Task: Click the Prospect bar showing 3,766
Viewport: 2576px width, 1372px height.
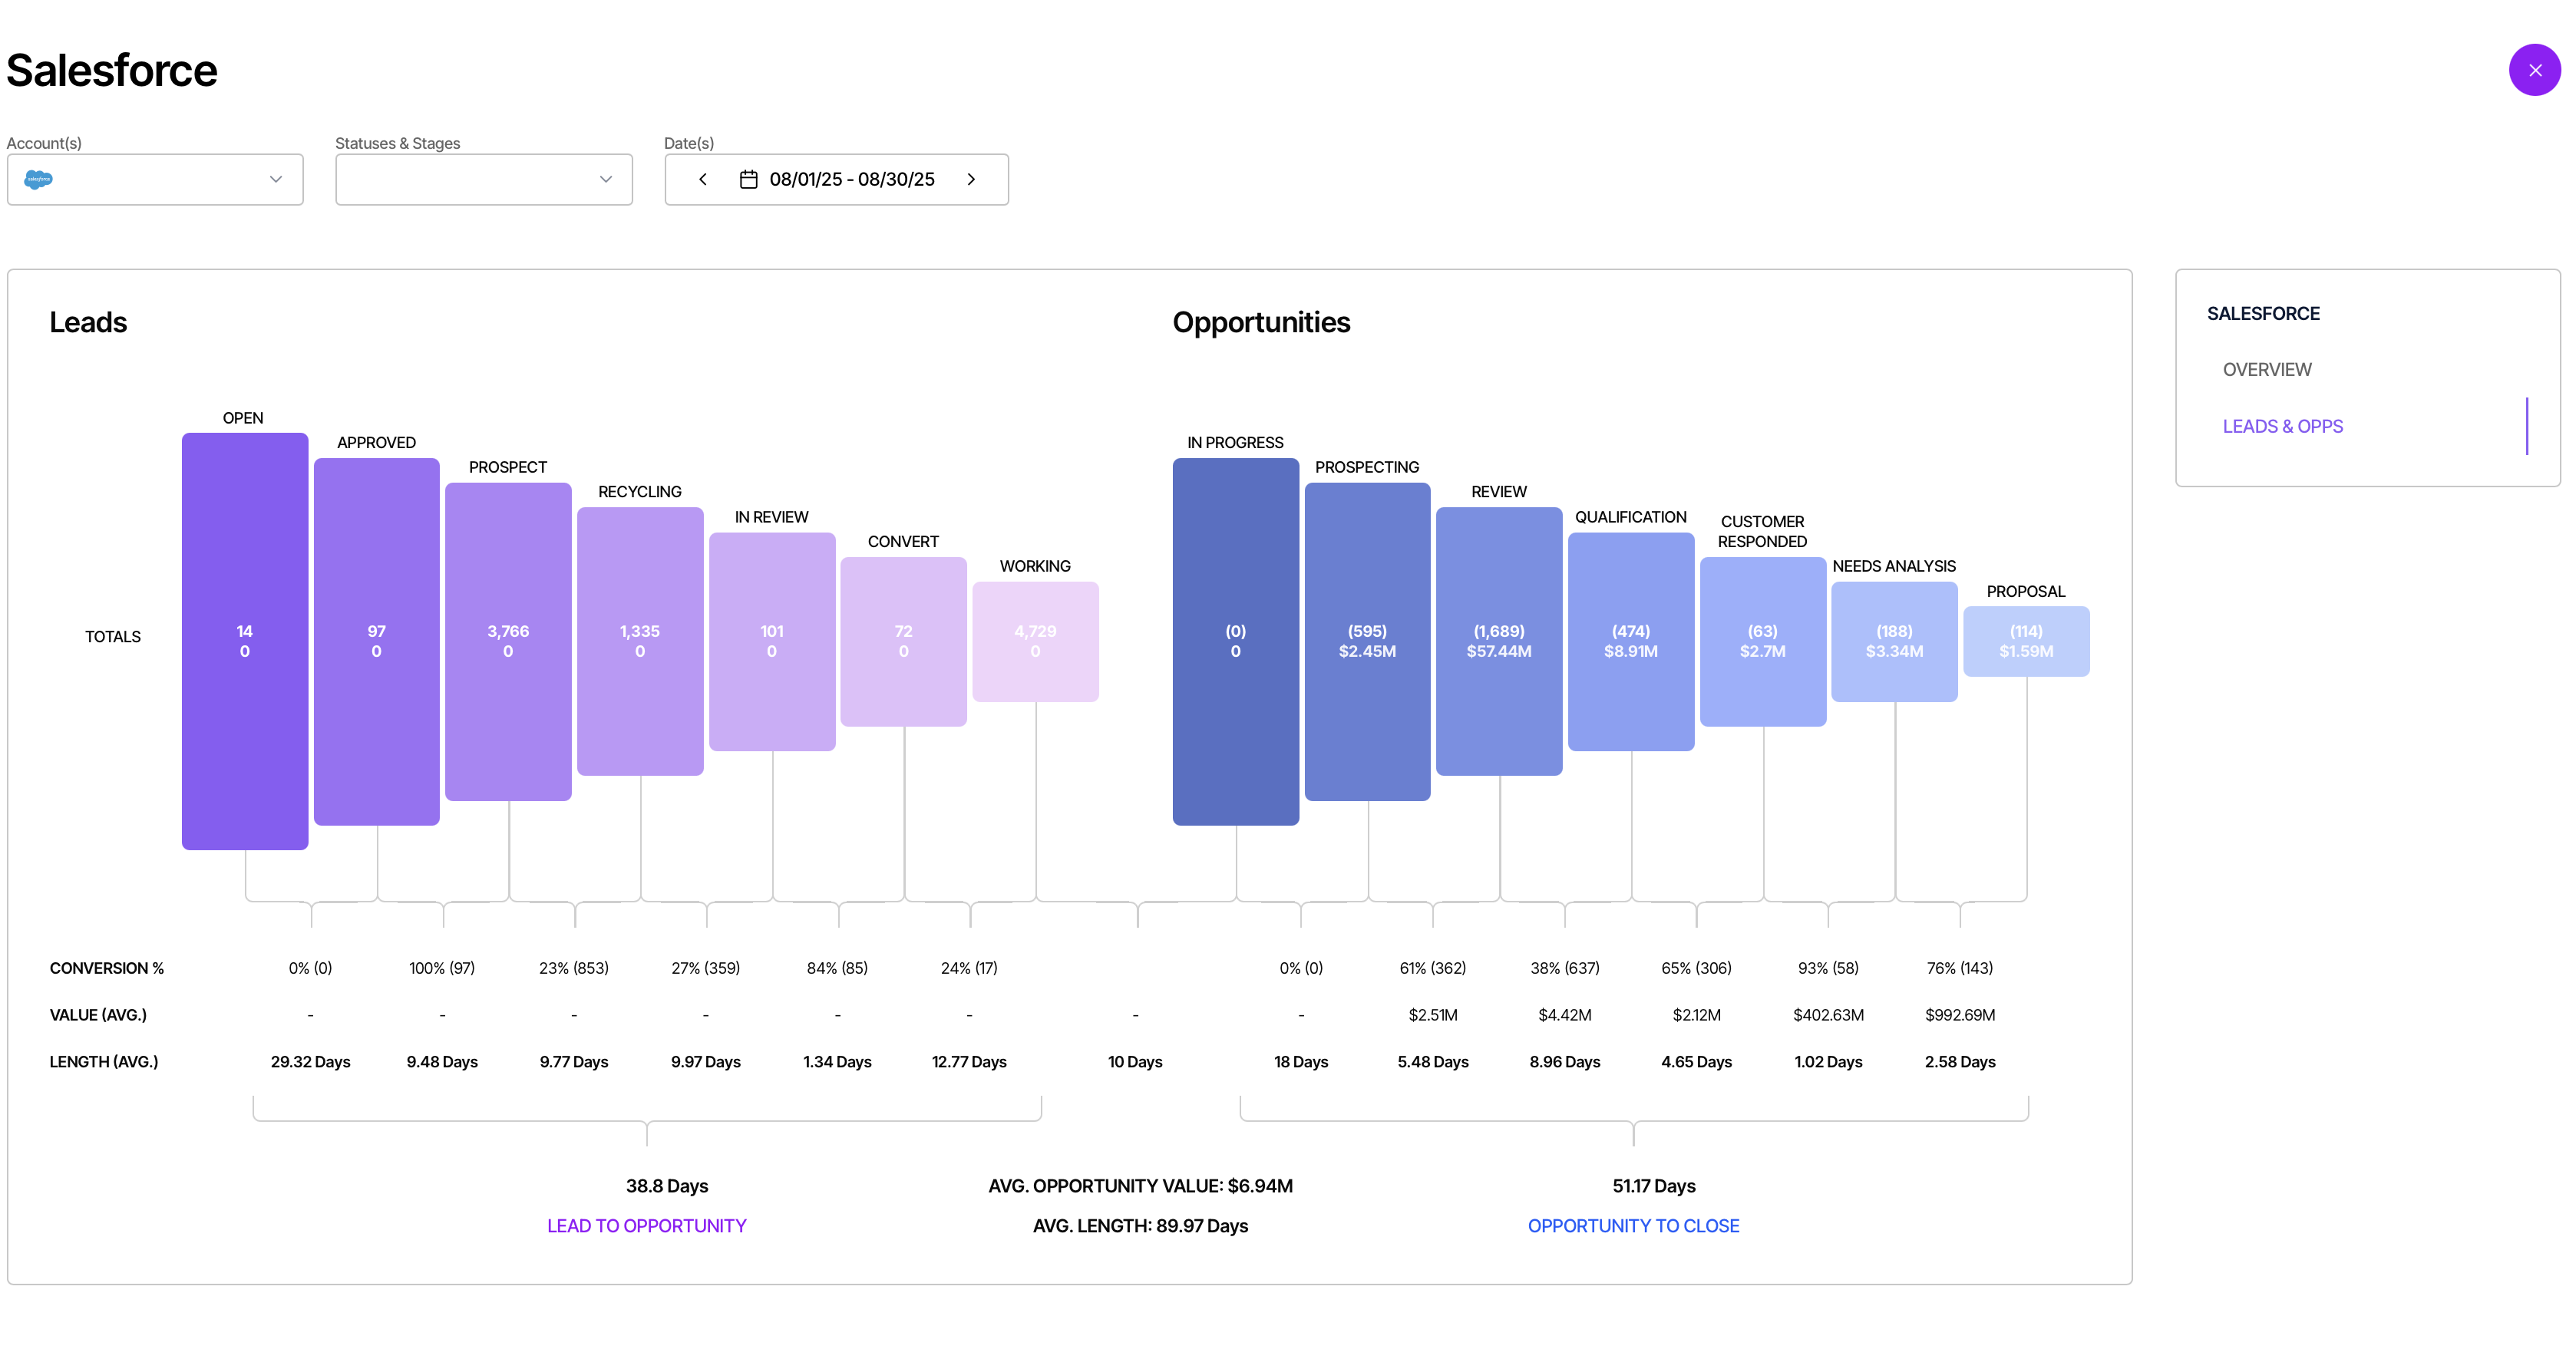Action: [508, 641]
